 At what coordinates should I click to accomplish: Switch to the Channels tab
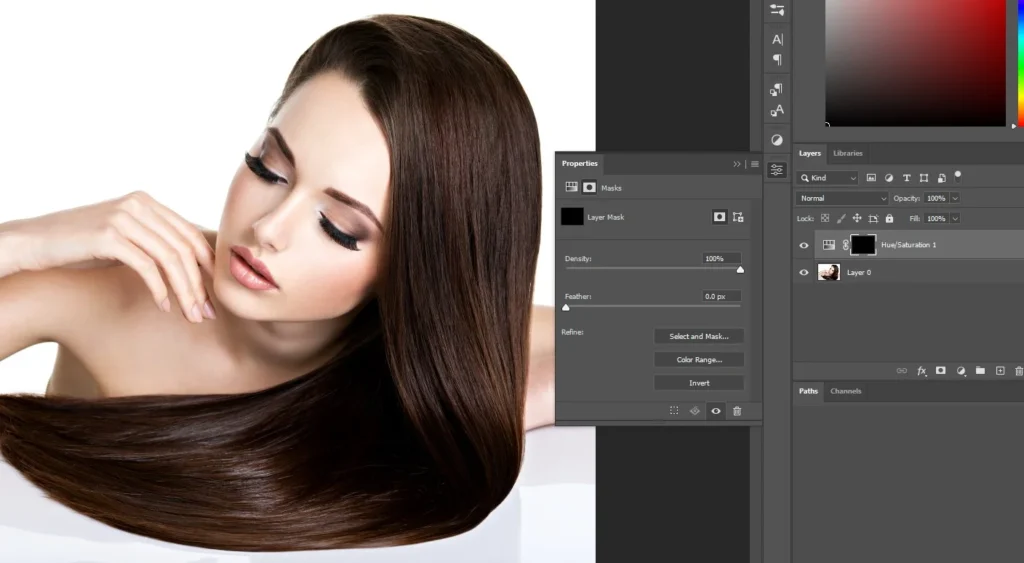[846, 391]
